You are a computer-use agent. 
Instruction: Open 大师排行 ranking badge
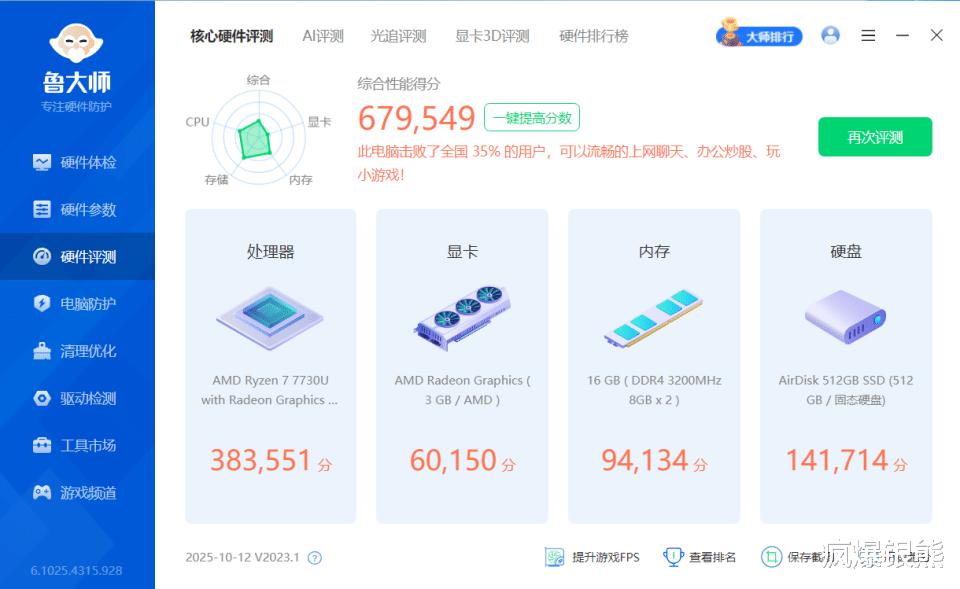tap(759, 33)
